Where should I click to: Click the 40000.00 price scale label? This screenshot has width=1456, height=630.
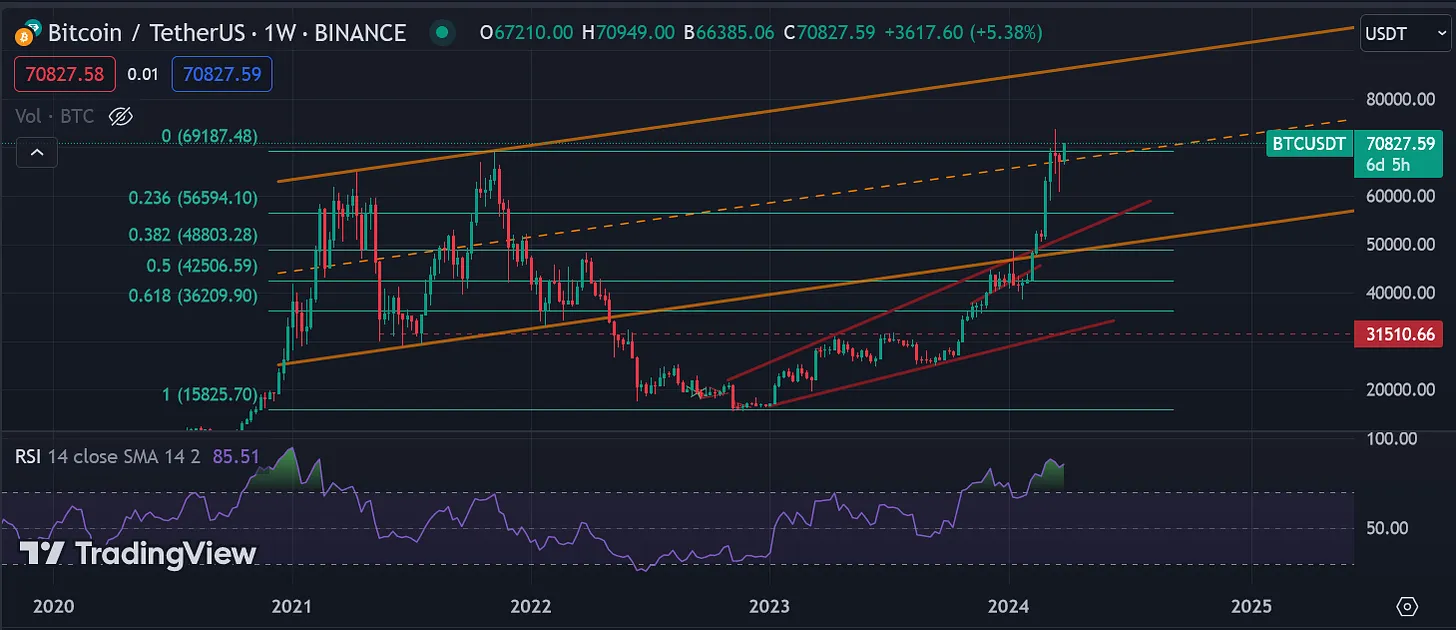pos(1399,293)
